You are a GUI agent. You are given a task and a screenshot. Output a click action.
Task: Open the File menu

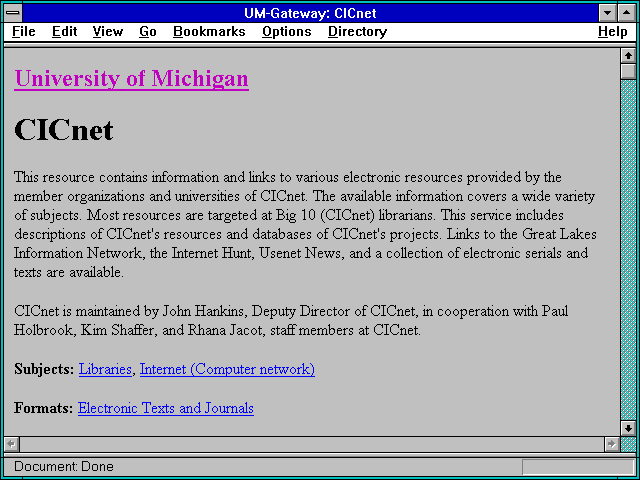point(24,32)
